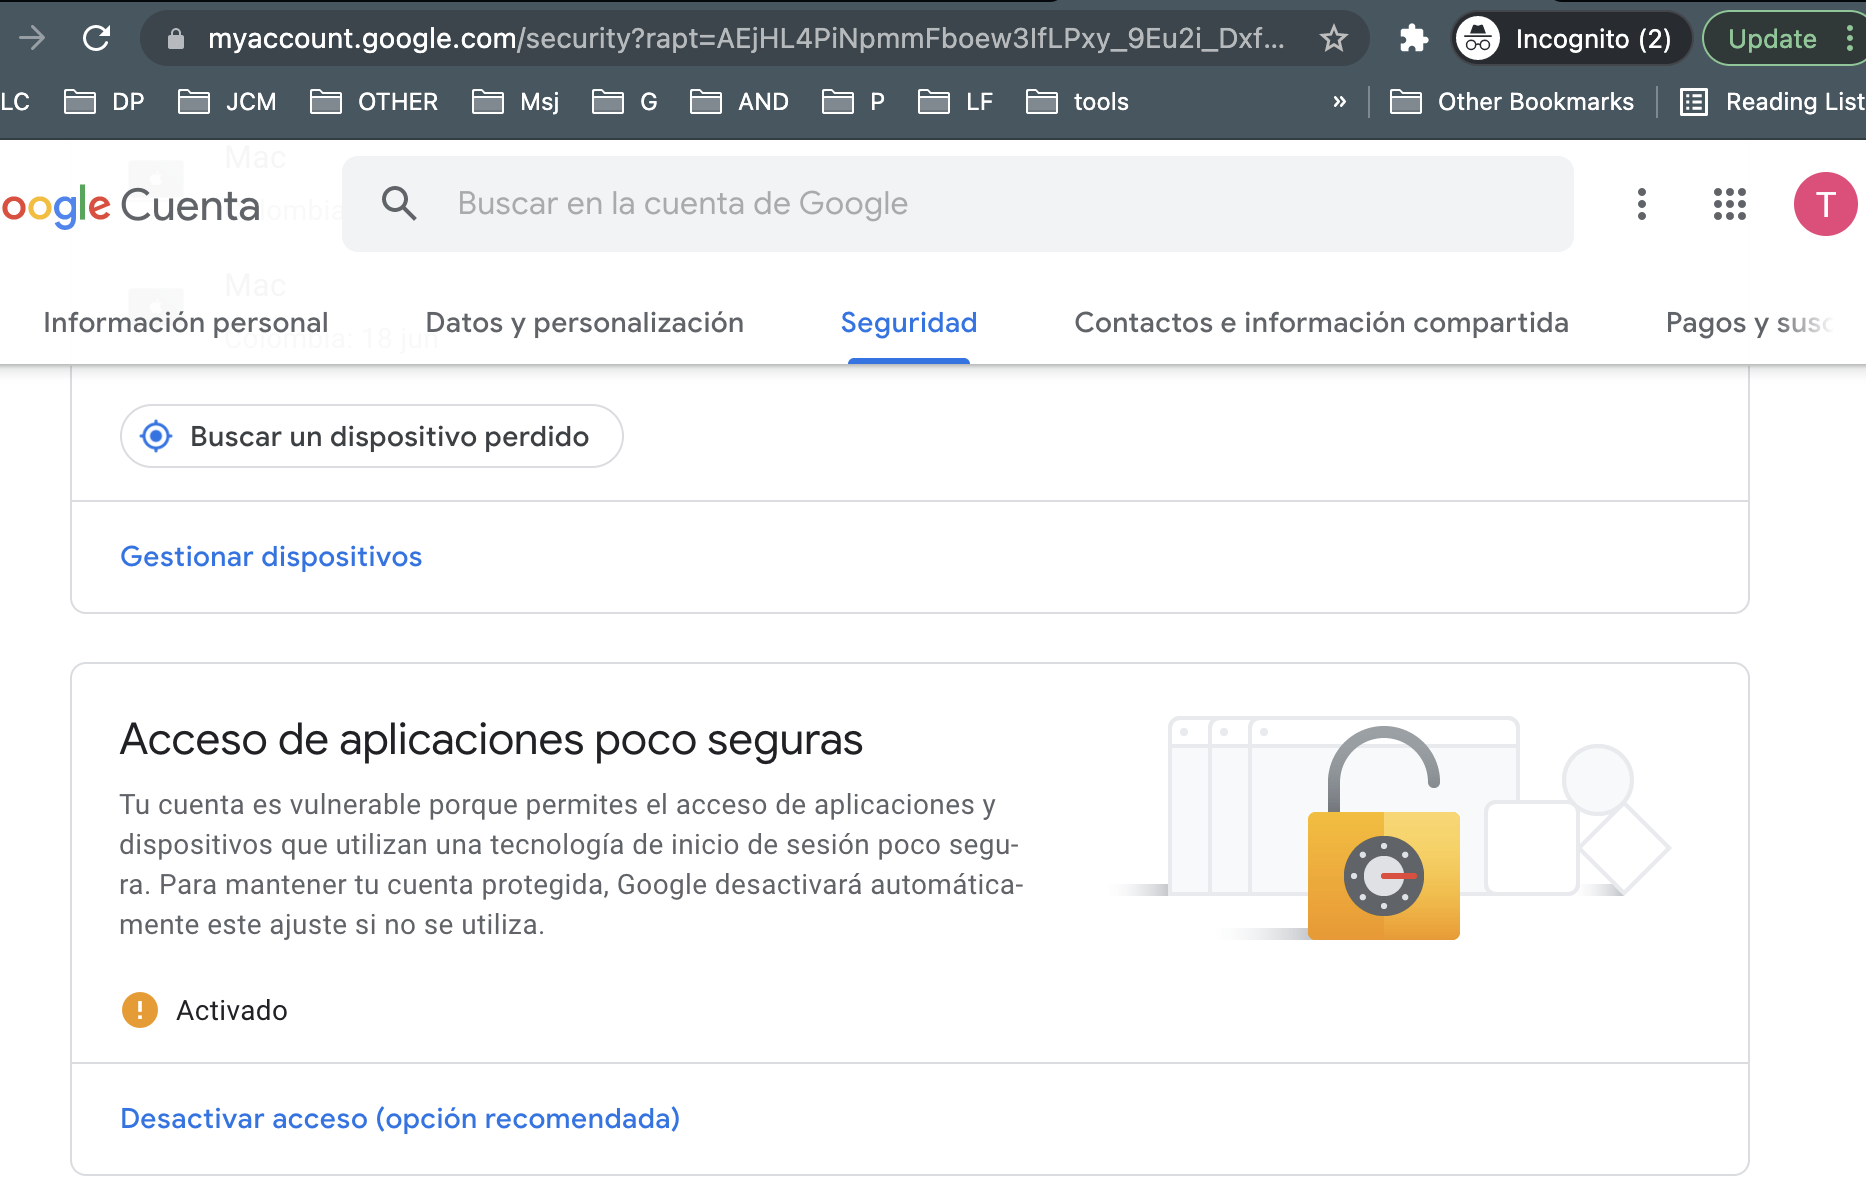Click the padlock site security icon
The image size is (1866, 1192).
tap(176, 39)
